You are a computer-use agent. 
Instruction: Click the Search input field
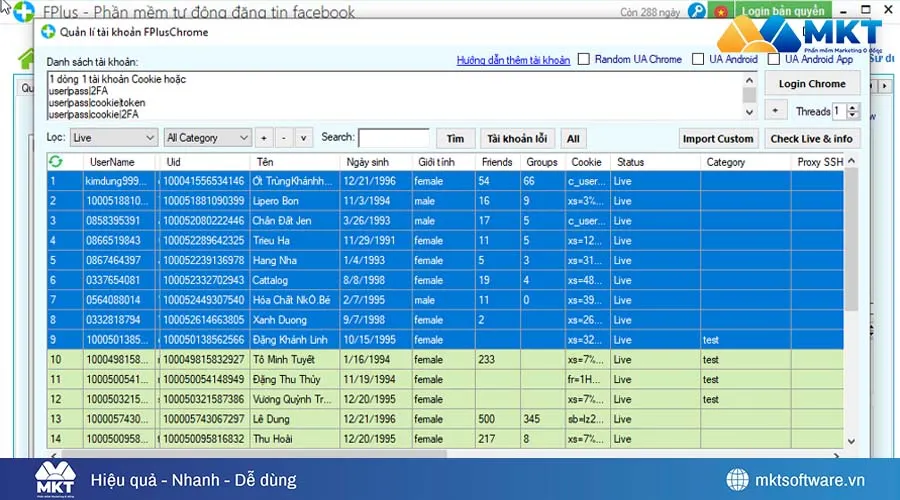click(x=394, y=138)
